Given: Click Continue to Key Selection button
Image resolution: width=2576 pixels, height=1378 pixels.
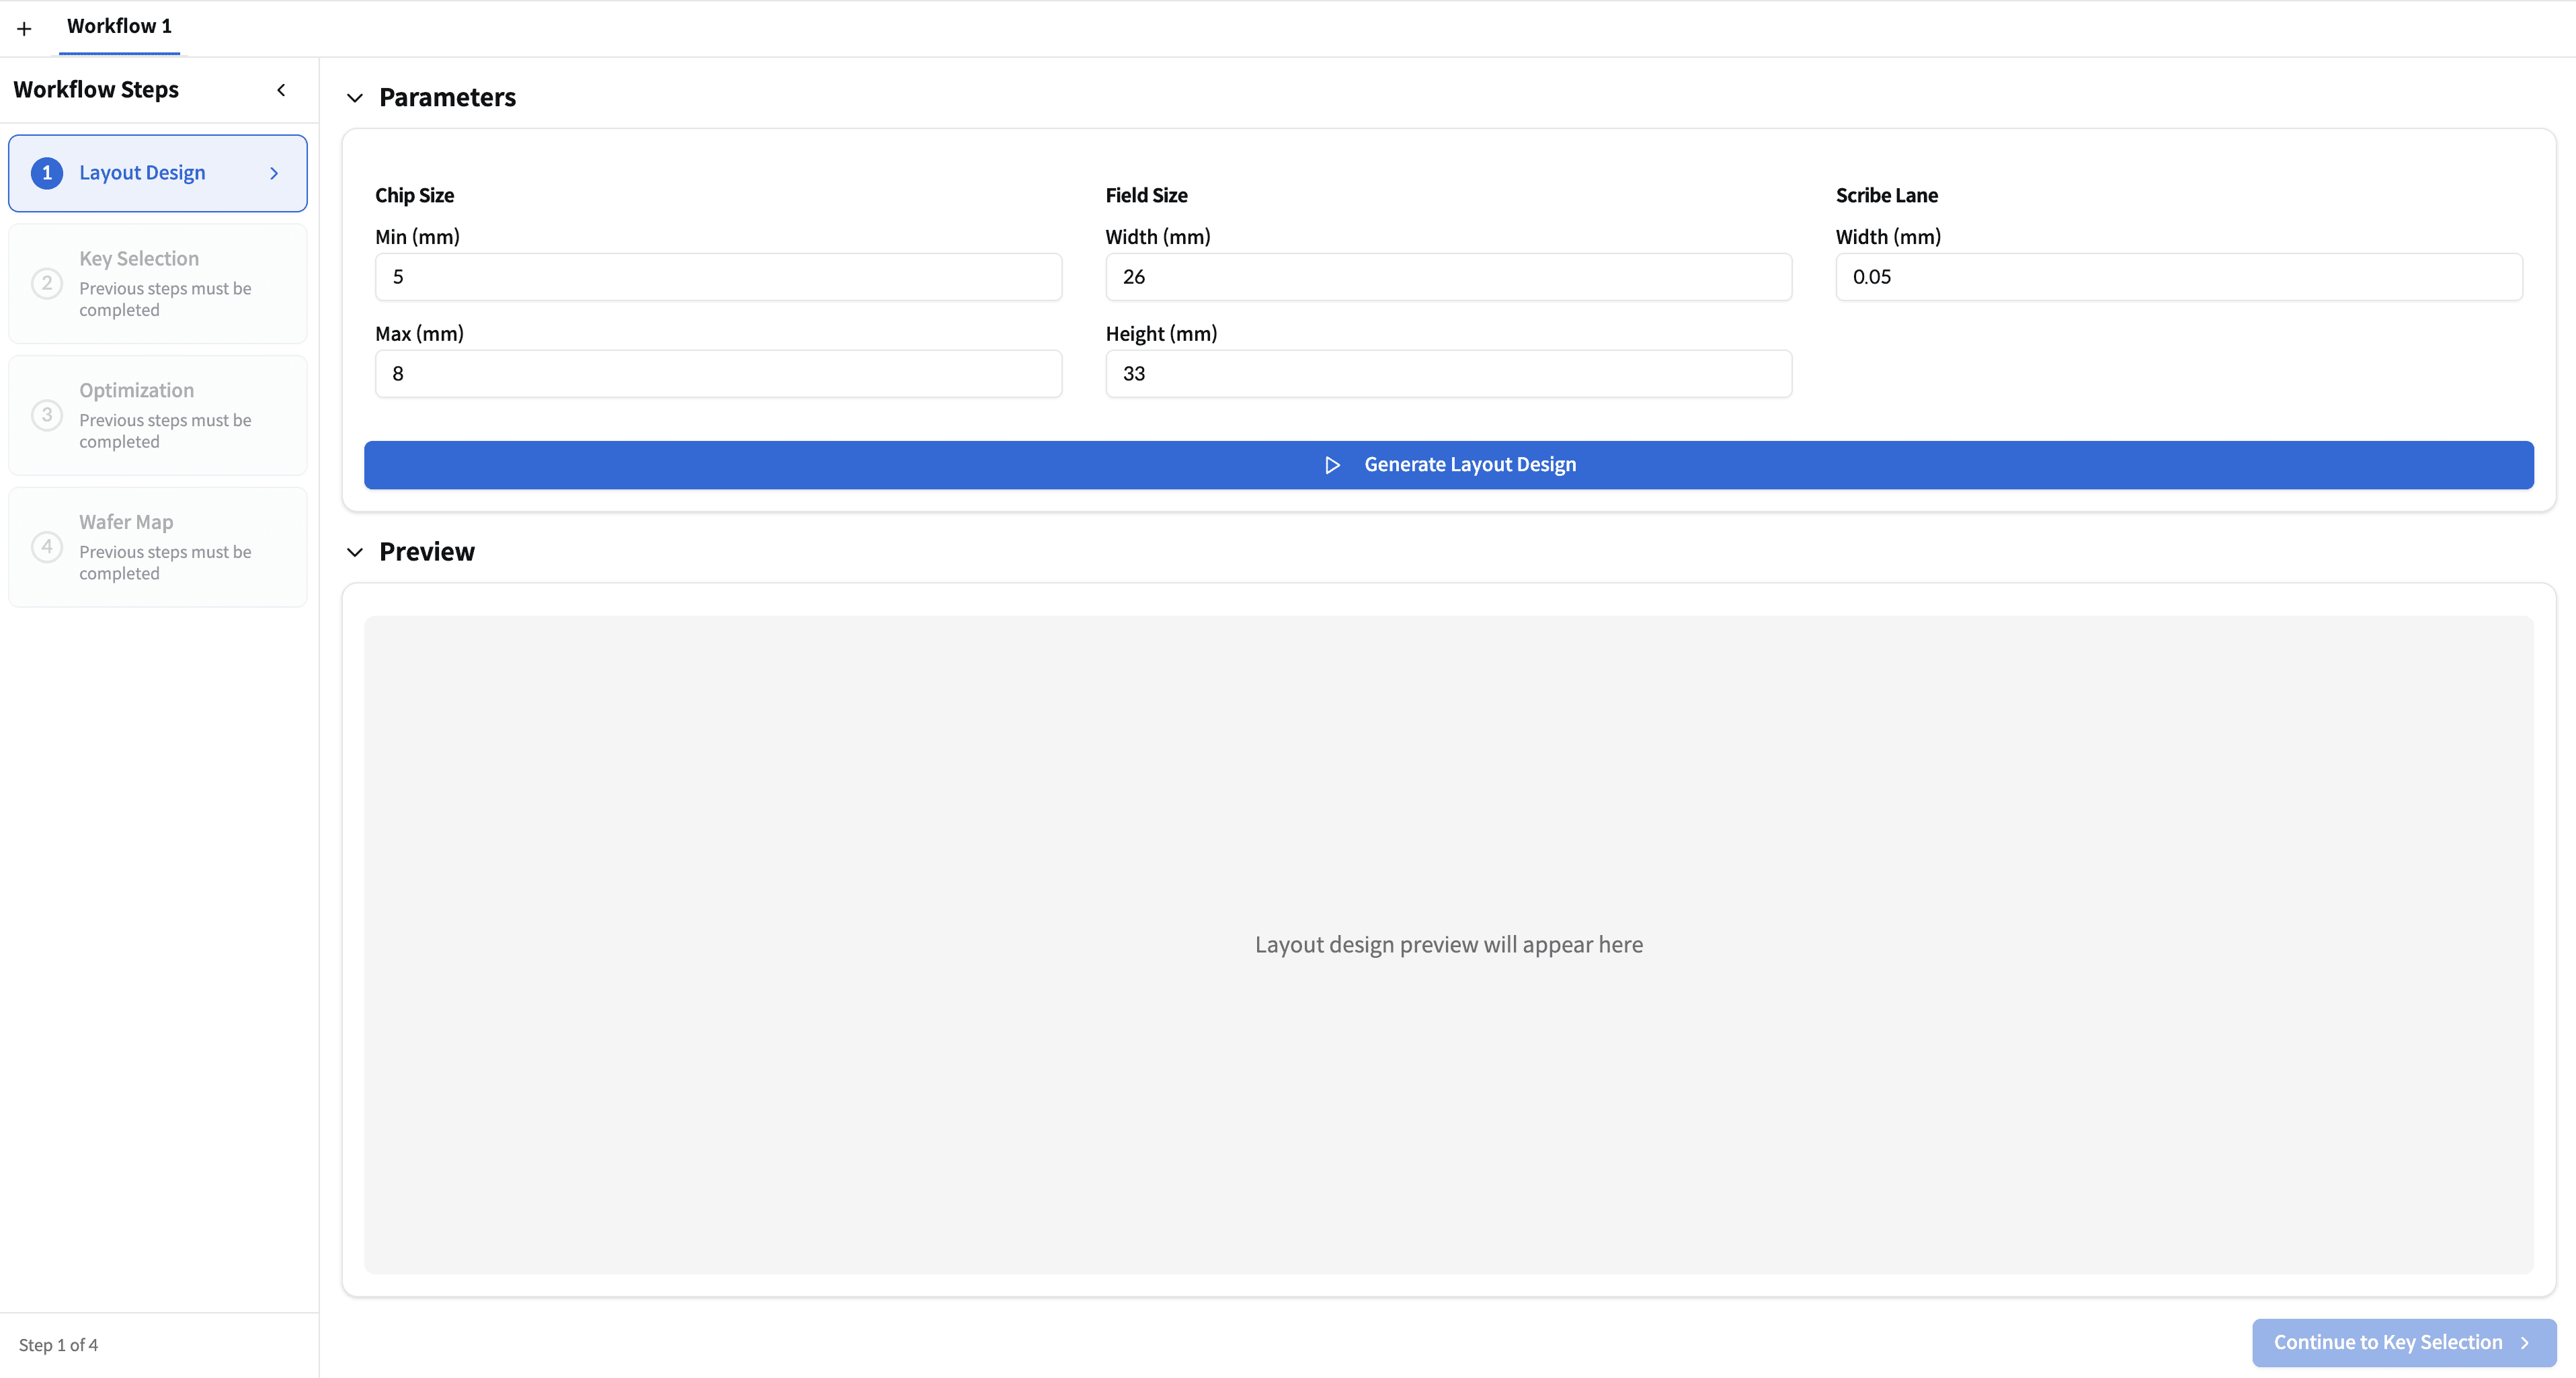Looking at the screenshot, I should point(2404,1342).
